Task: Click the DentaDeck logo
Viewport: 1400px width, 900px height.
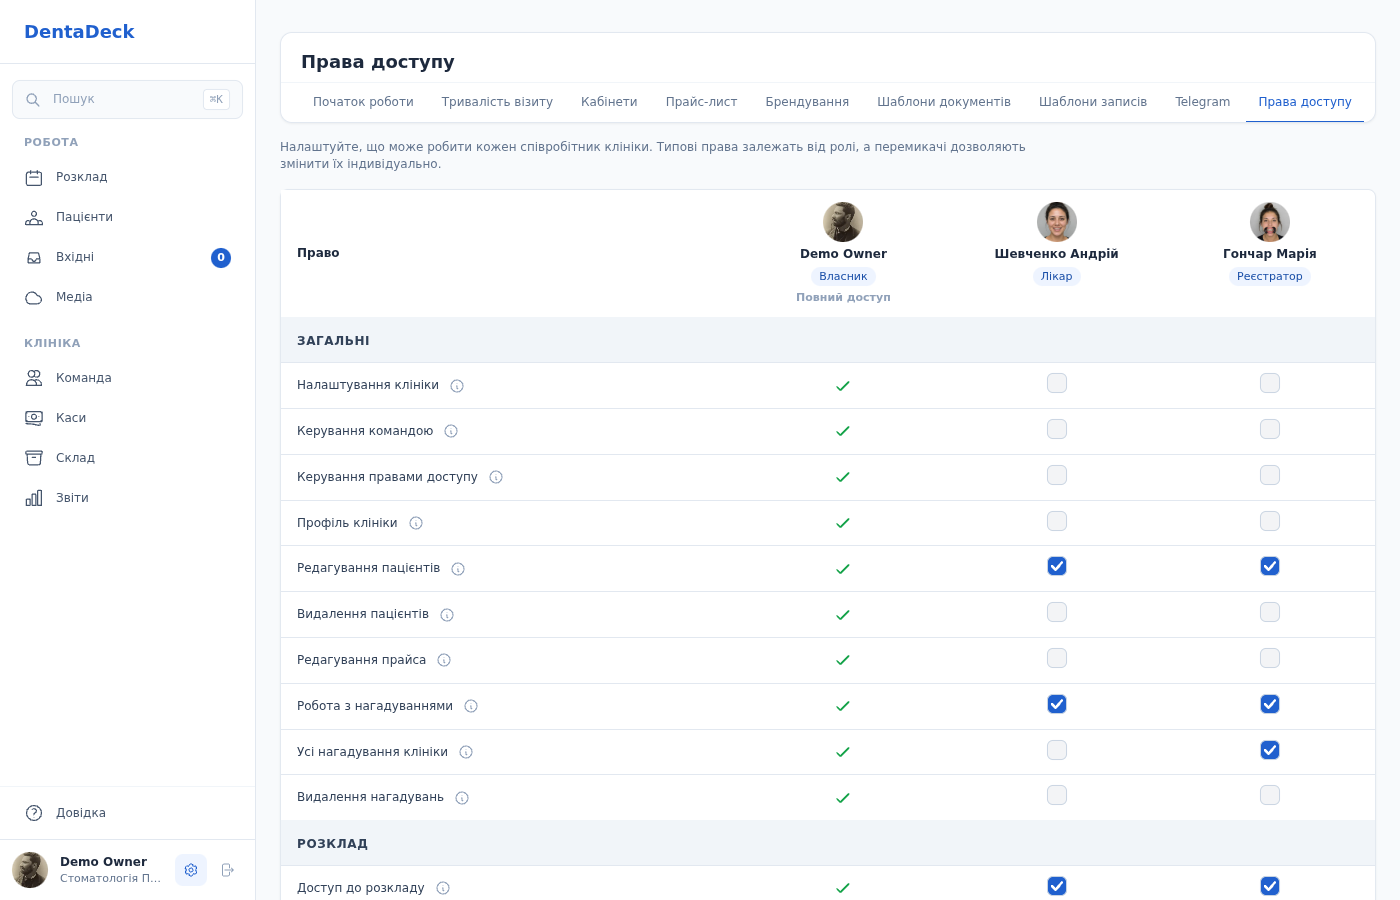Action: click(79, 32)
